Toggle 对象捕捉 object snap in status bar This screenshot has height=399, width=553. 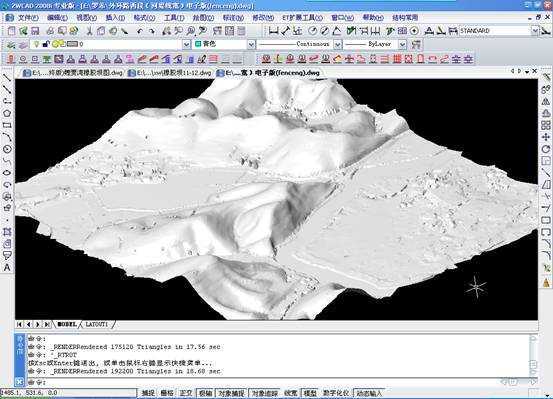point(231,393)
